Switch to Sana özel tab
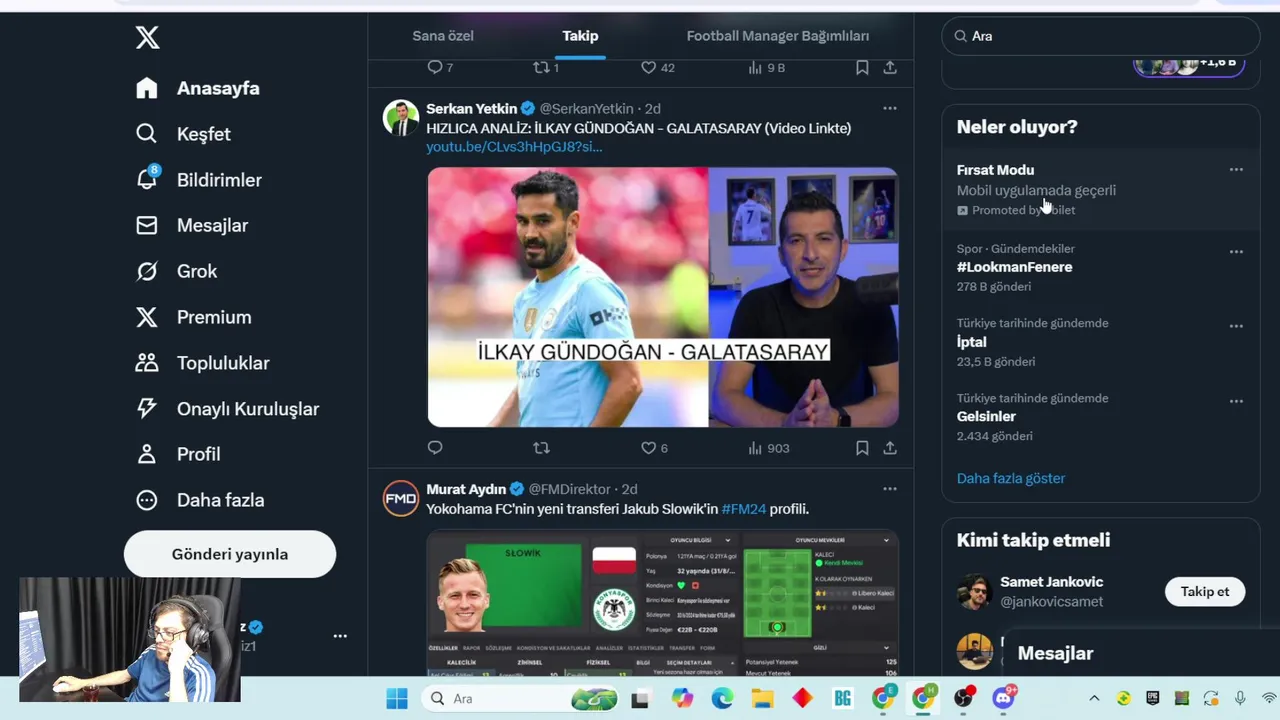Screen dimensions: 1280x720 443,36
